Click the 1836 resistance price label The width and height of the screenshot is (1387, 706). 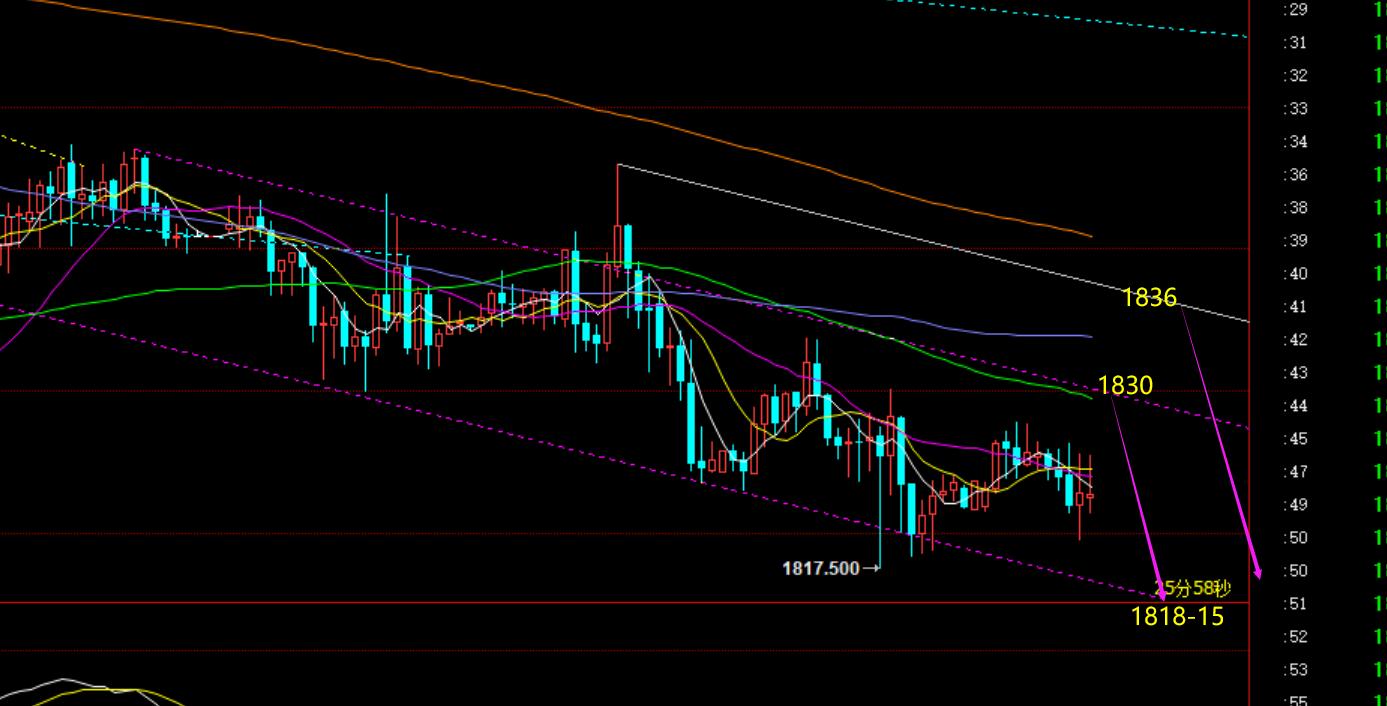1149,297
